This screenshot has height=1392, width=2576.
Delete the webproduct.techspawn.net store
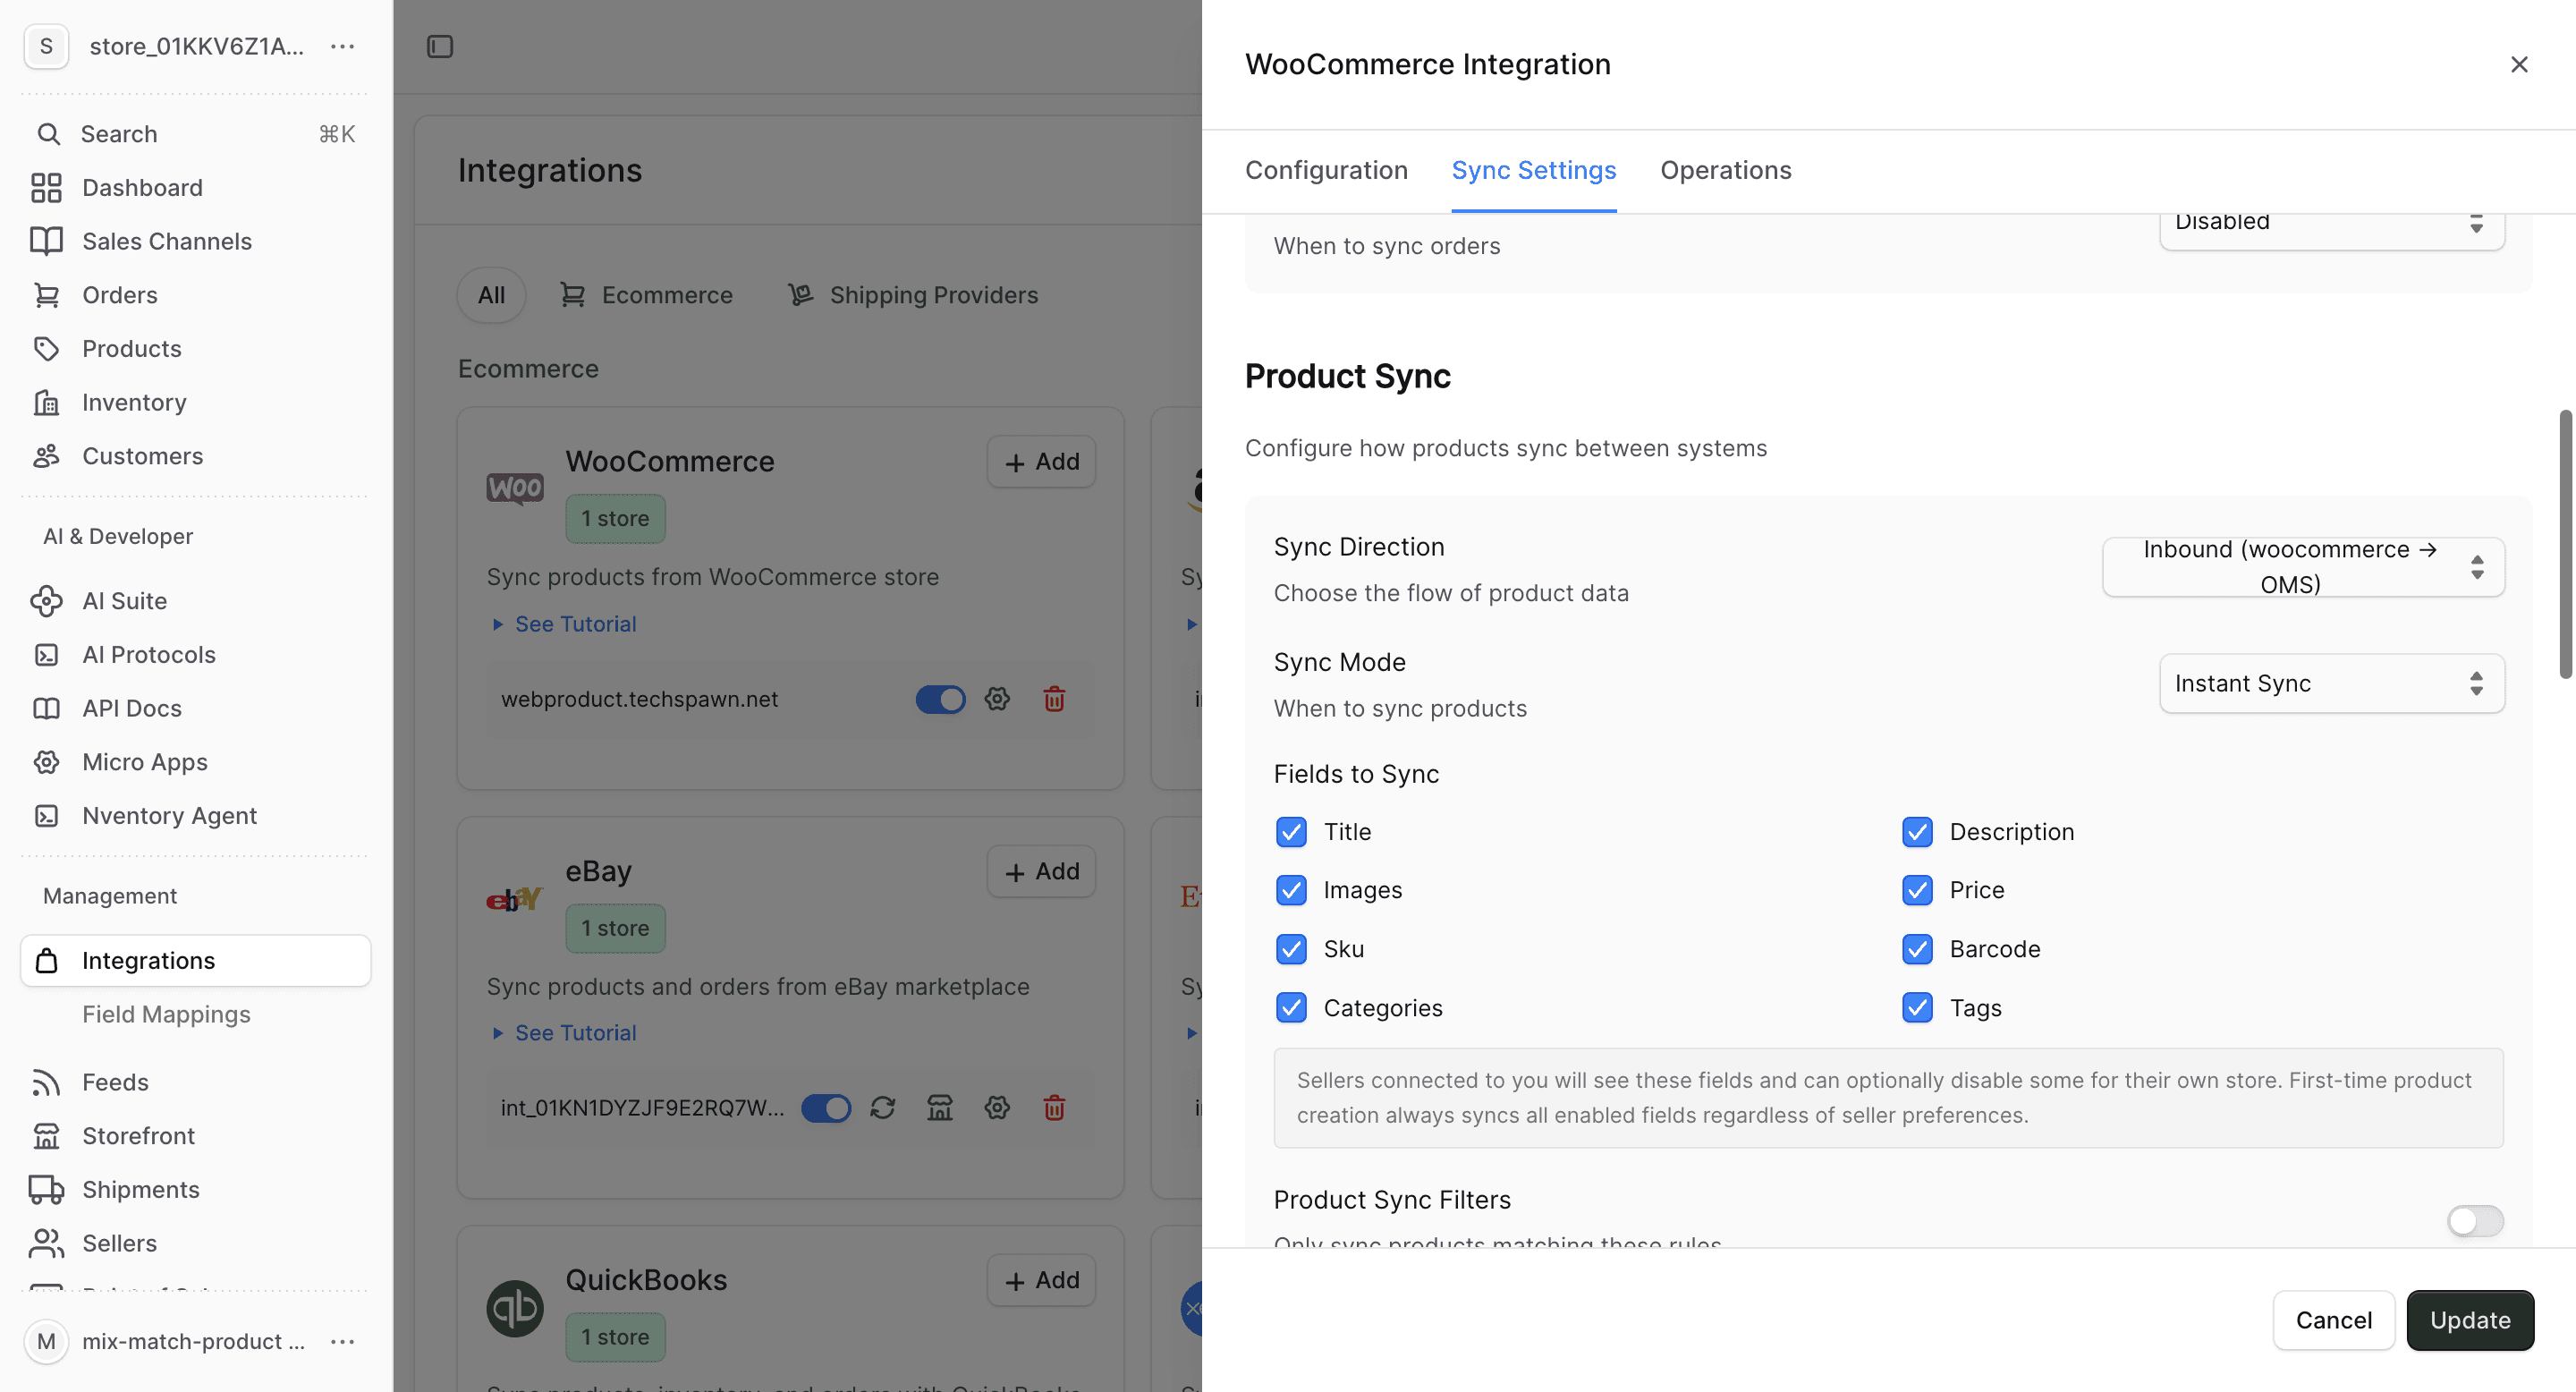[1054, 699]
